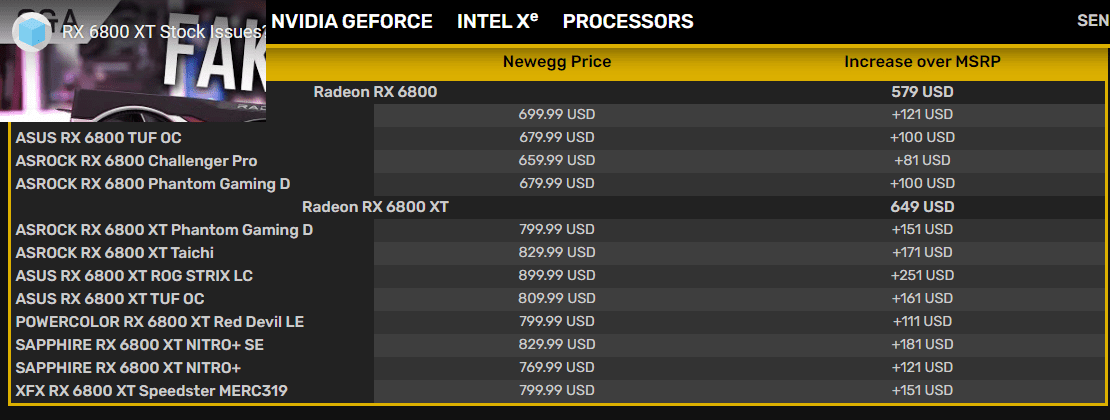The width and height of the screenshot is (1110, 420).
Task: Click 799.99 USD price for POWERCOLOR Red Devil LE
Action: coord(556,322)
